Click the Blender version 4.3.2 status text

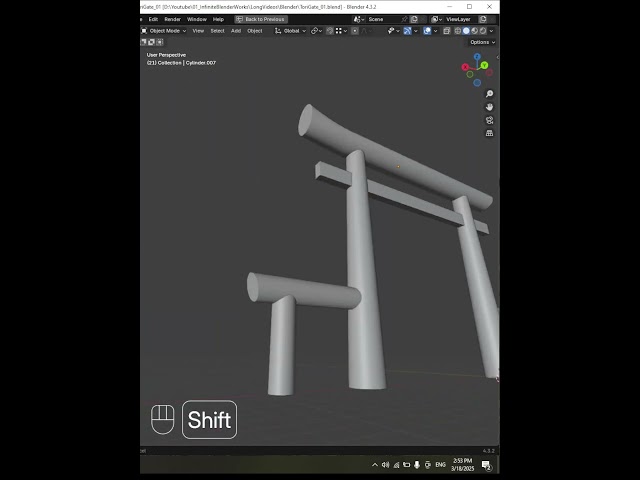click(489, 451)
